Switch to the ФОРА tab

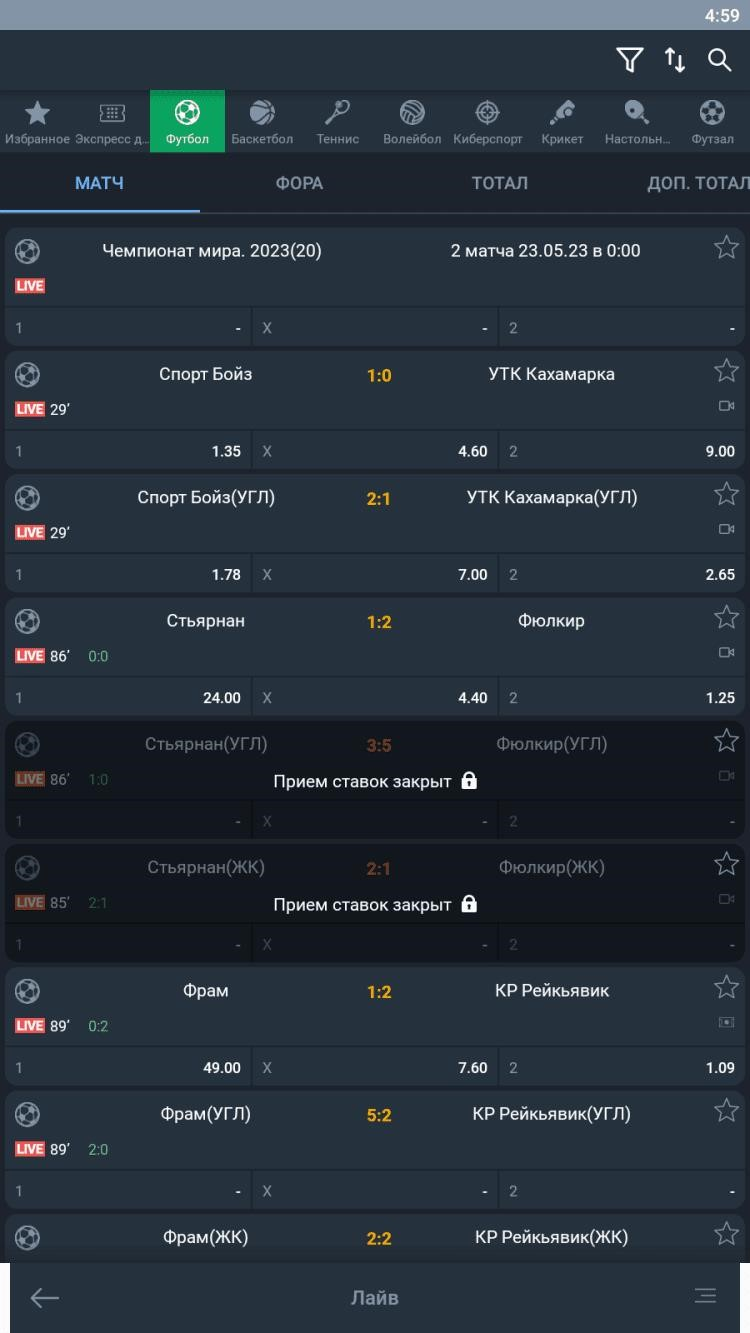click(x=299, y=183)
